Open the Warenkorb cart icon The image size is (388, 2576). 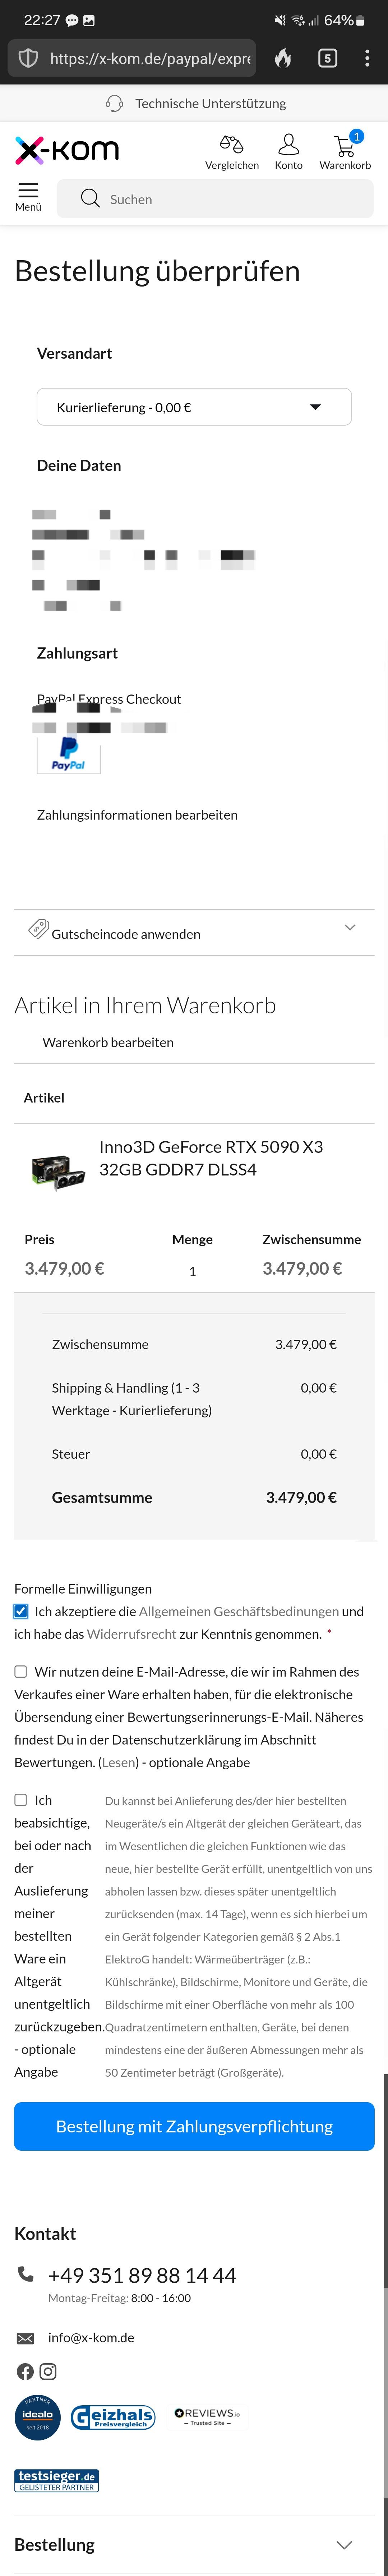pyautogui.click(x=345, y=151)
